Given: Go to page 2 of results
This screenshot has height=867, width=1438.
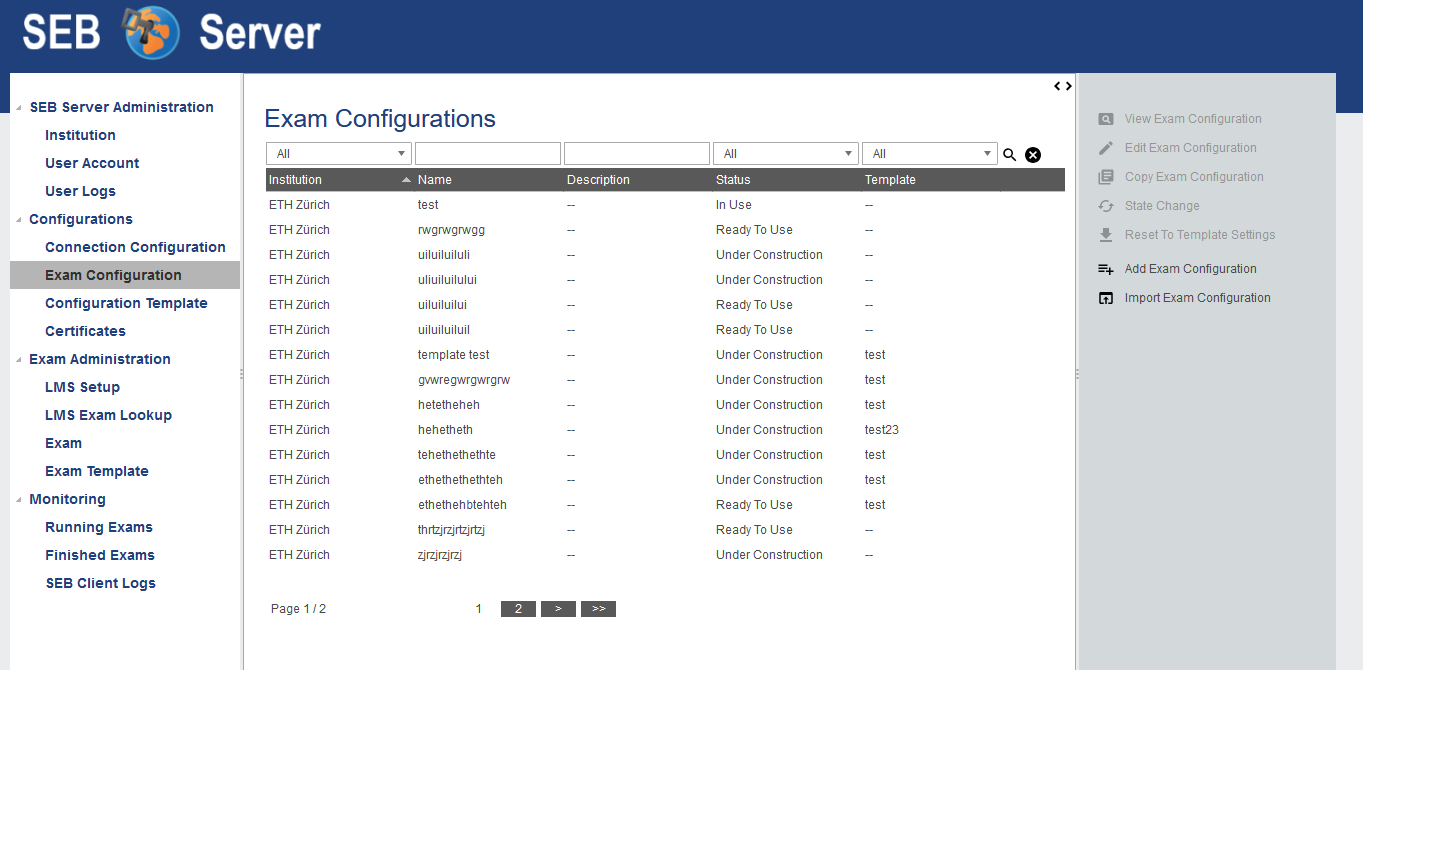Looking at the screenshot, I should pyautogui.click(x=518, y=609).
